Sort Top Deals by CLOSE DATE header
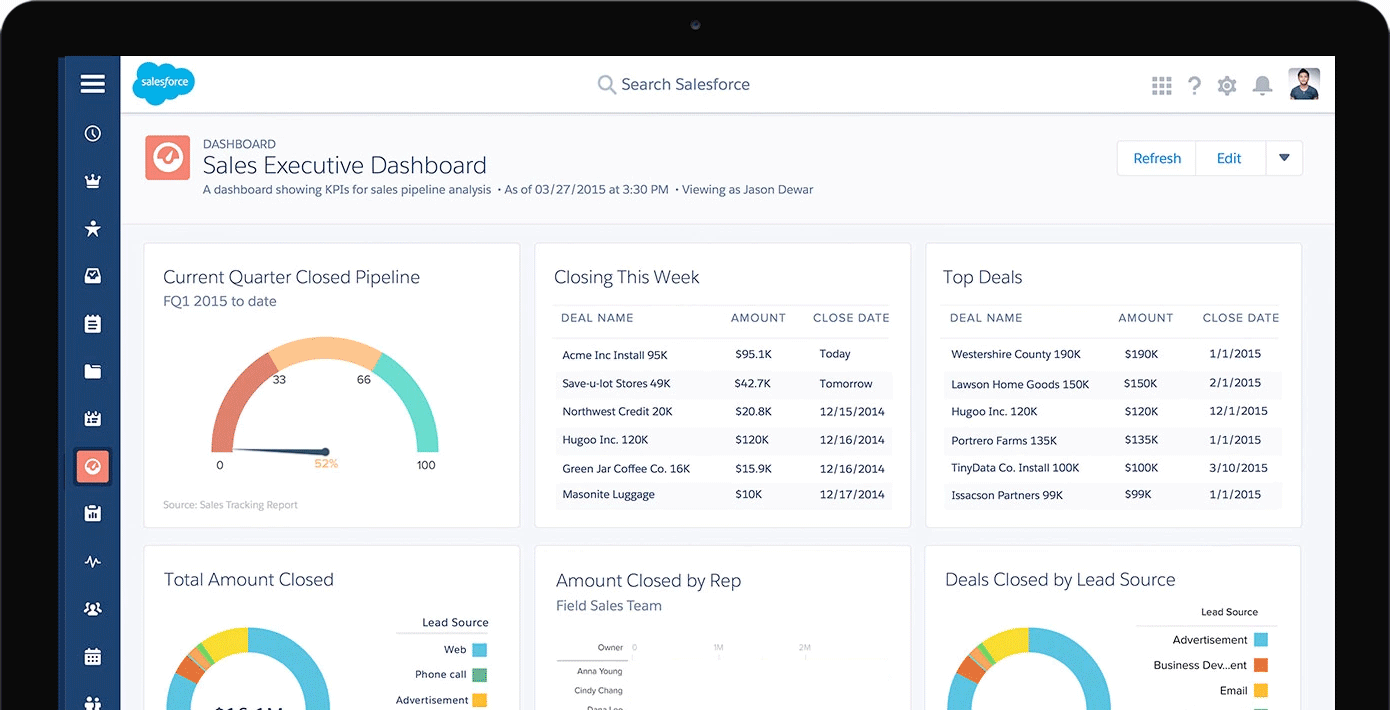Screen dimensions: 1390x710 click(1241, 318)
